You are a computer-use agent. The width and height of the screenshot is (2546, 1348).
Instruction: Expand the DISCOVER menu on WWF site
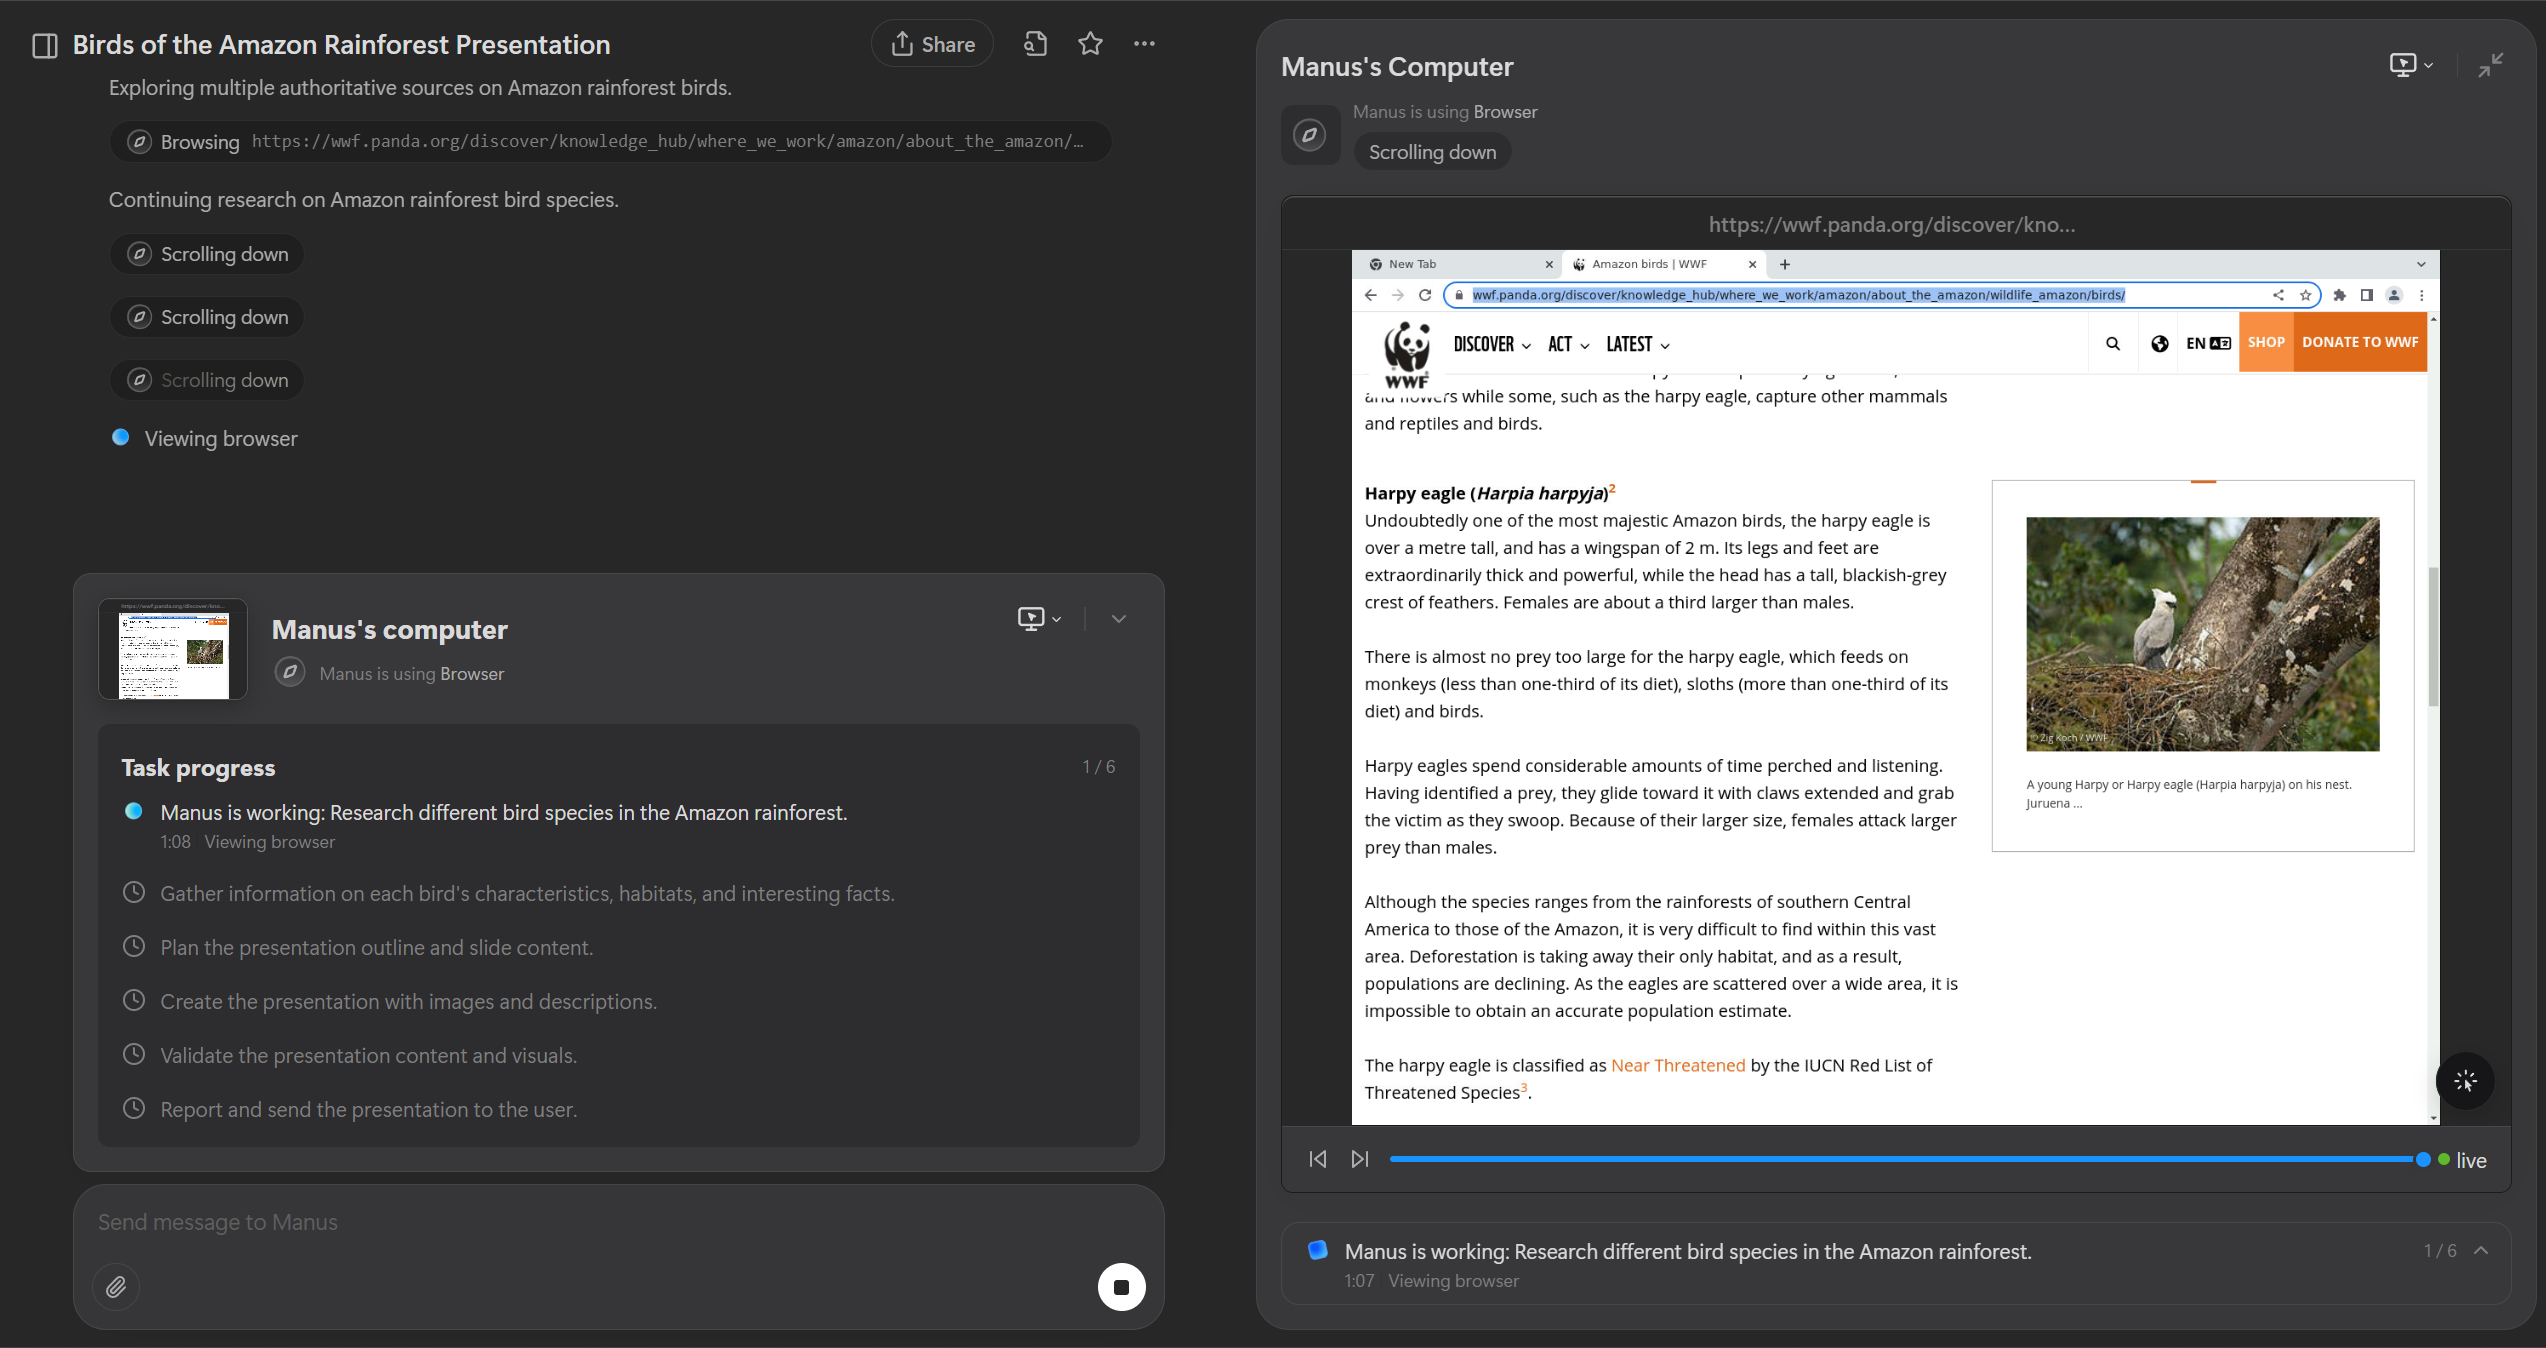click(x=1491, y=344)
